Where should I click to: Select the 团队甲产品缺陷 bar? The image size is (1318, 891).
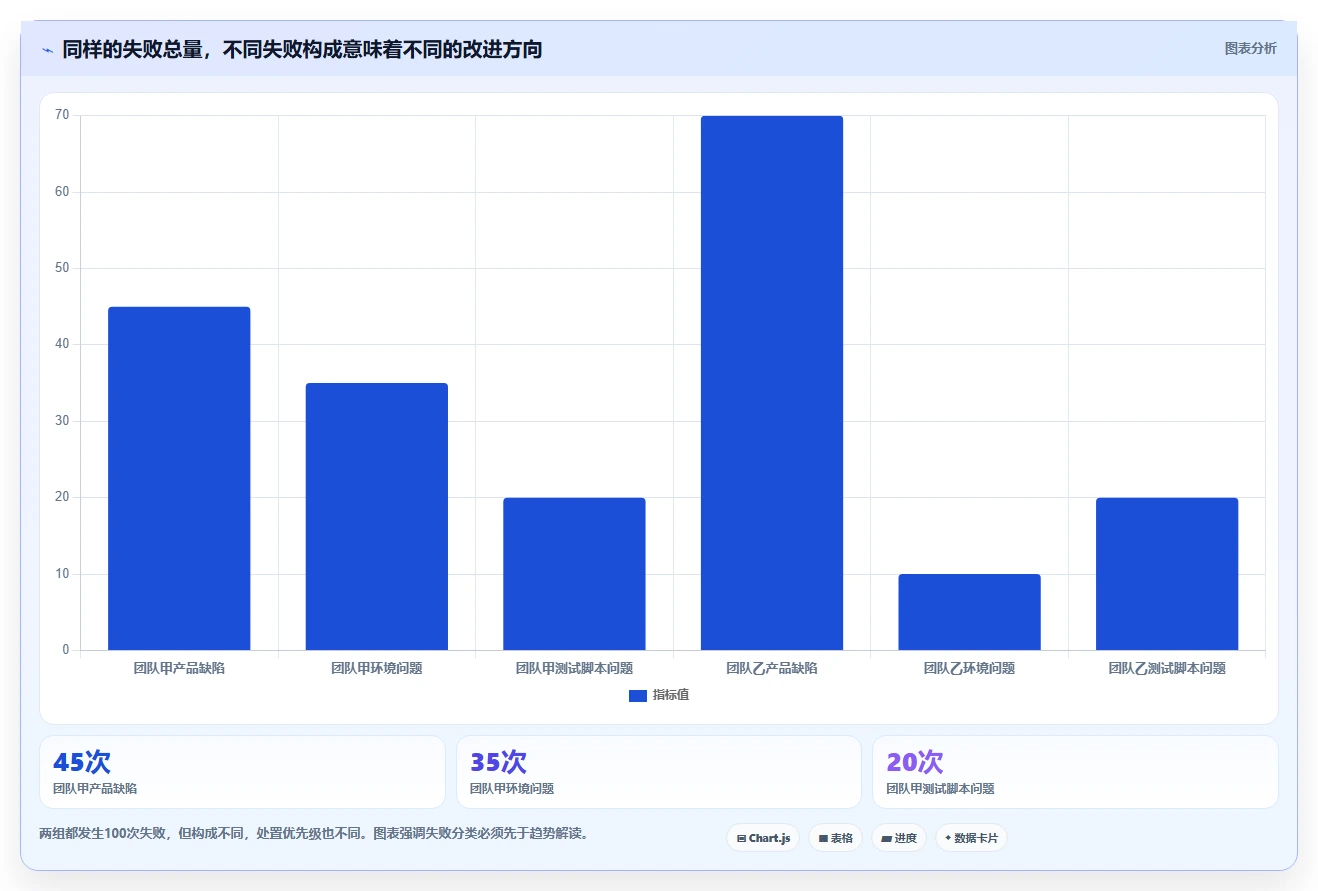tap(179, 478)
